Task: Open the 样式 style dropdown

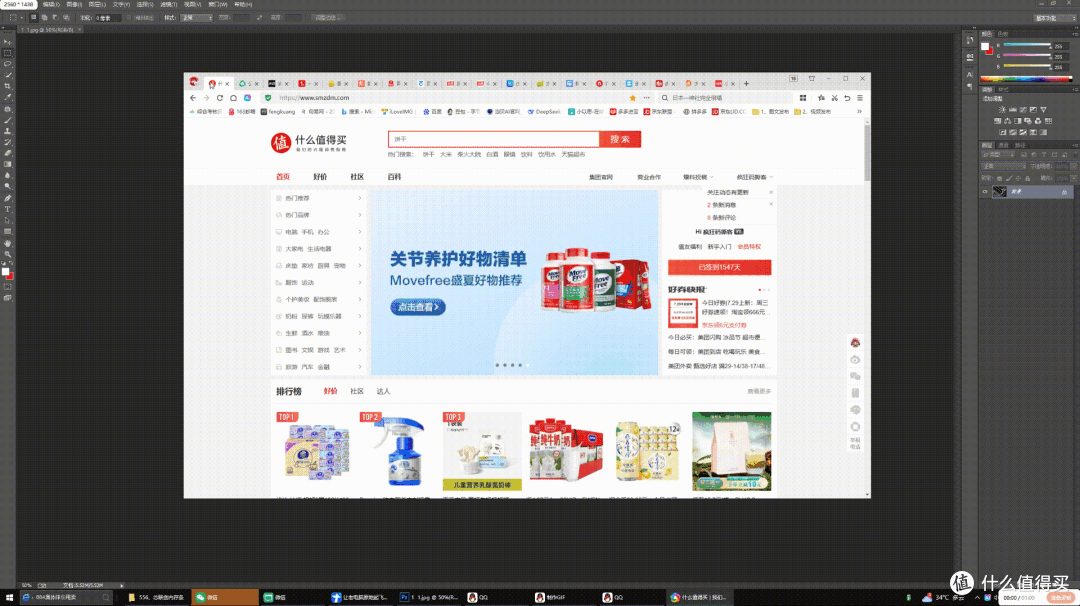Action: pyautogui.click(x=196, y=18)
